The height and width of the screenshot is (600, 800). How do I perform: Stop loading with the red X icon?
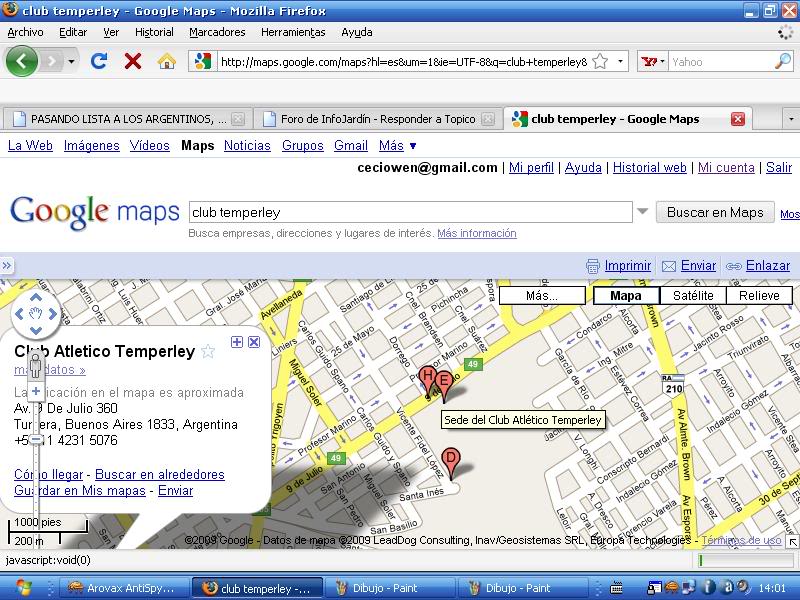coord(133,61)
